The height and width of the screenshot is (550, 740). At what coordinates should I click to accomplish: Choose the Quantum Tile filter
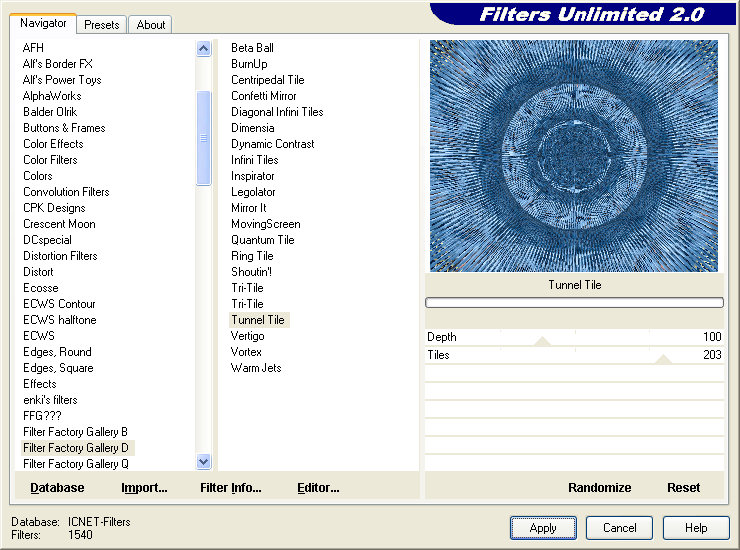pos(262,240)
